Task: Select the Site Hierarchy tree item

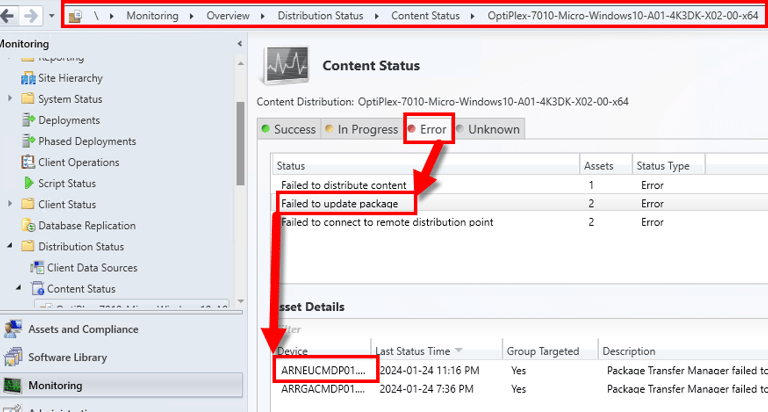Action: [71, 78]
